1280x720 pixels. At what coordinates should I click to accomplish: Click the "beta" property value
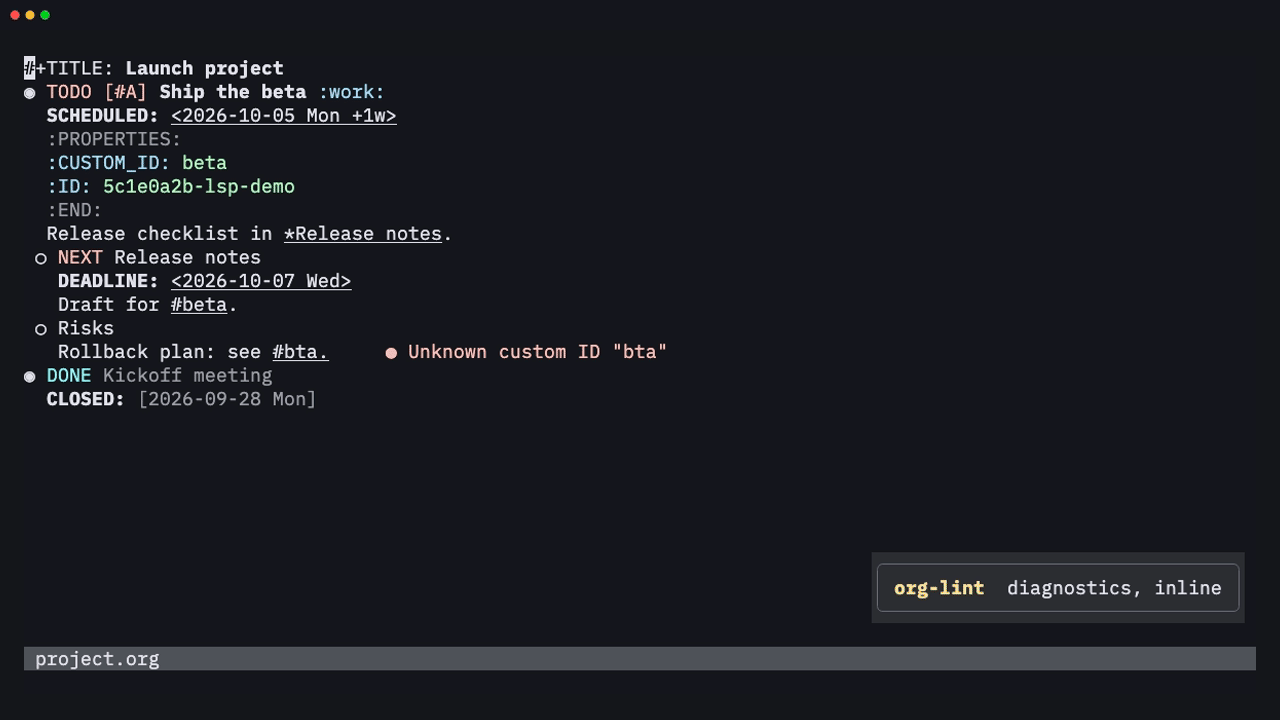coord(205,163)
